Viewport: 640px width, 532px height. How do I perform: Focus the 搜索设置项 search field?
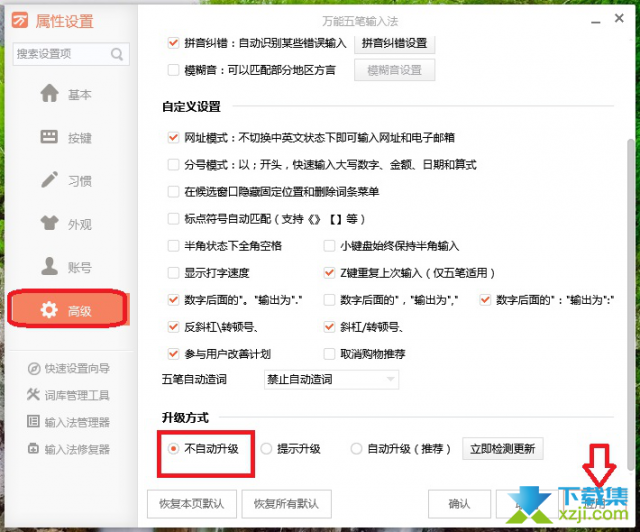click(x=71, y=54)
